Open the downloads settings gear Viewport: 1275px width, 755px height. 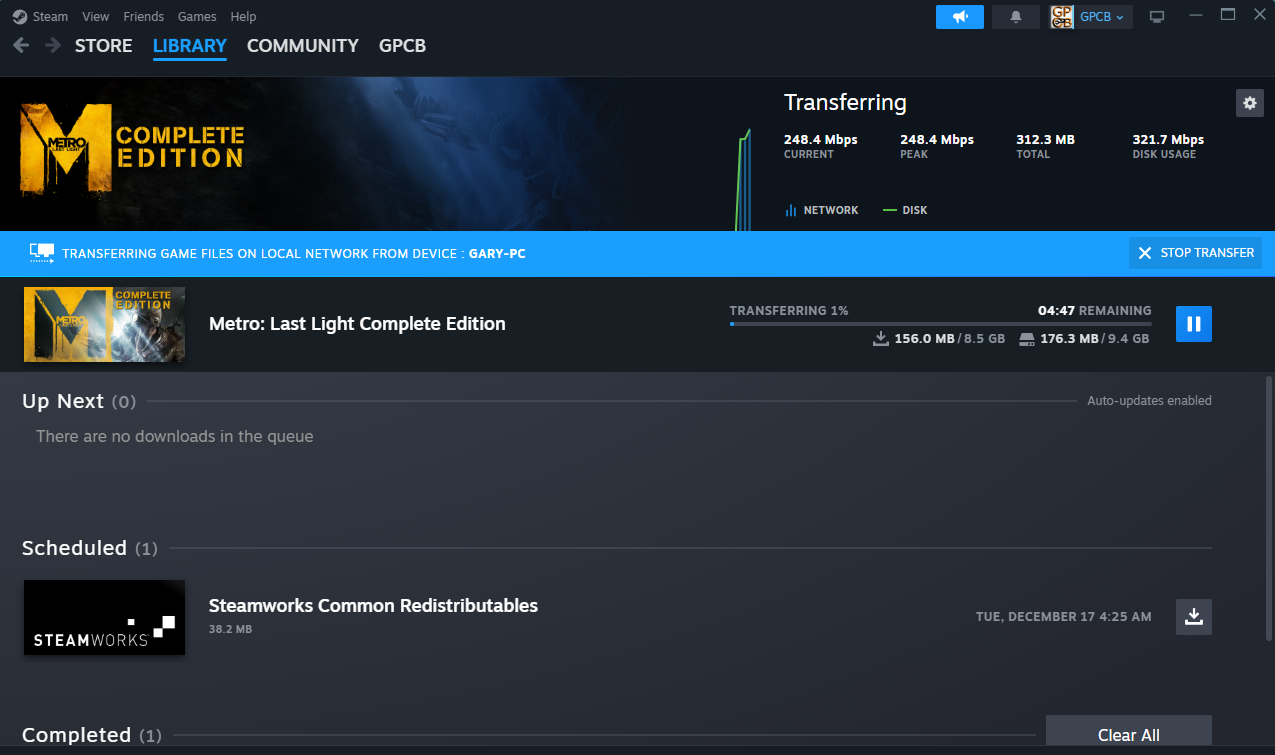coord(1248,102)
